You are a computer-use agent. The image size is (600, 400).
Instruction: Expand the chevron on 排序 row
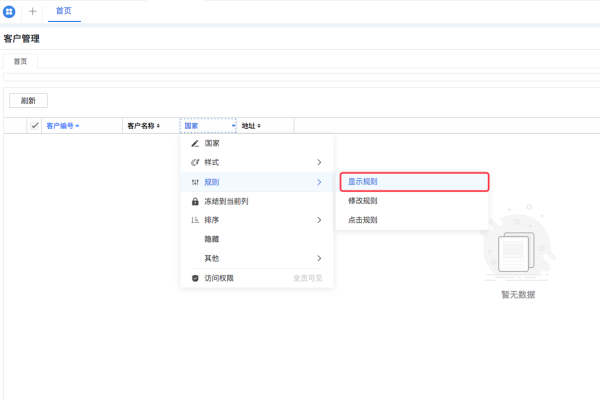click(x=319, y=220)
